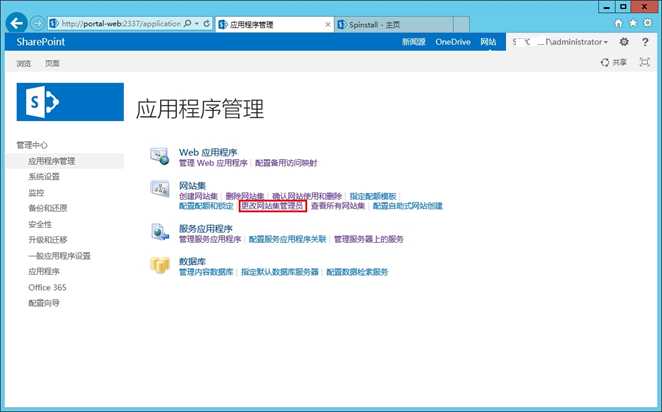Expand the administrator account dropdown
The height and width of the screenshot is (412, 662).
click(560, 42)
